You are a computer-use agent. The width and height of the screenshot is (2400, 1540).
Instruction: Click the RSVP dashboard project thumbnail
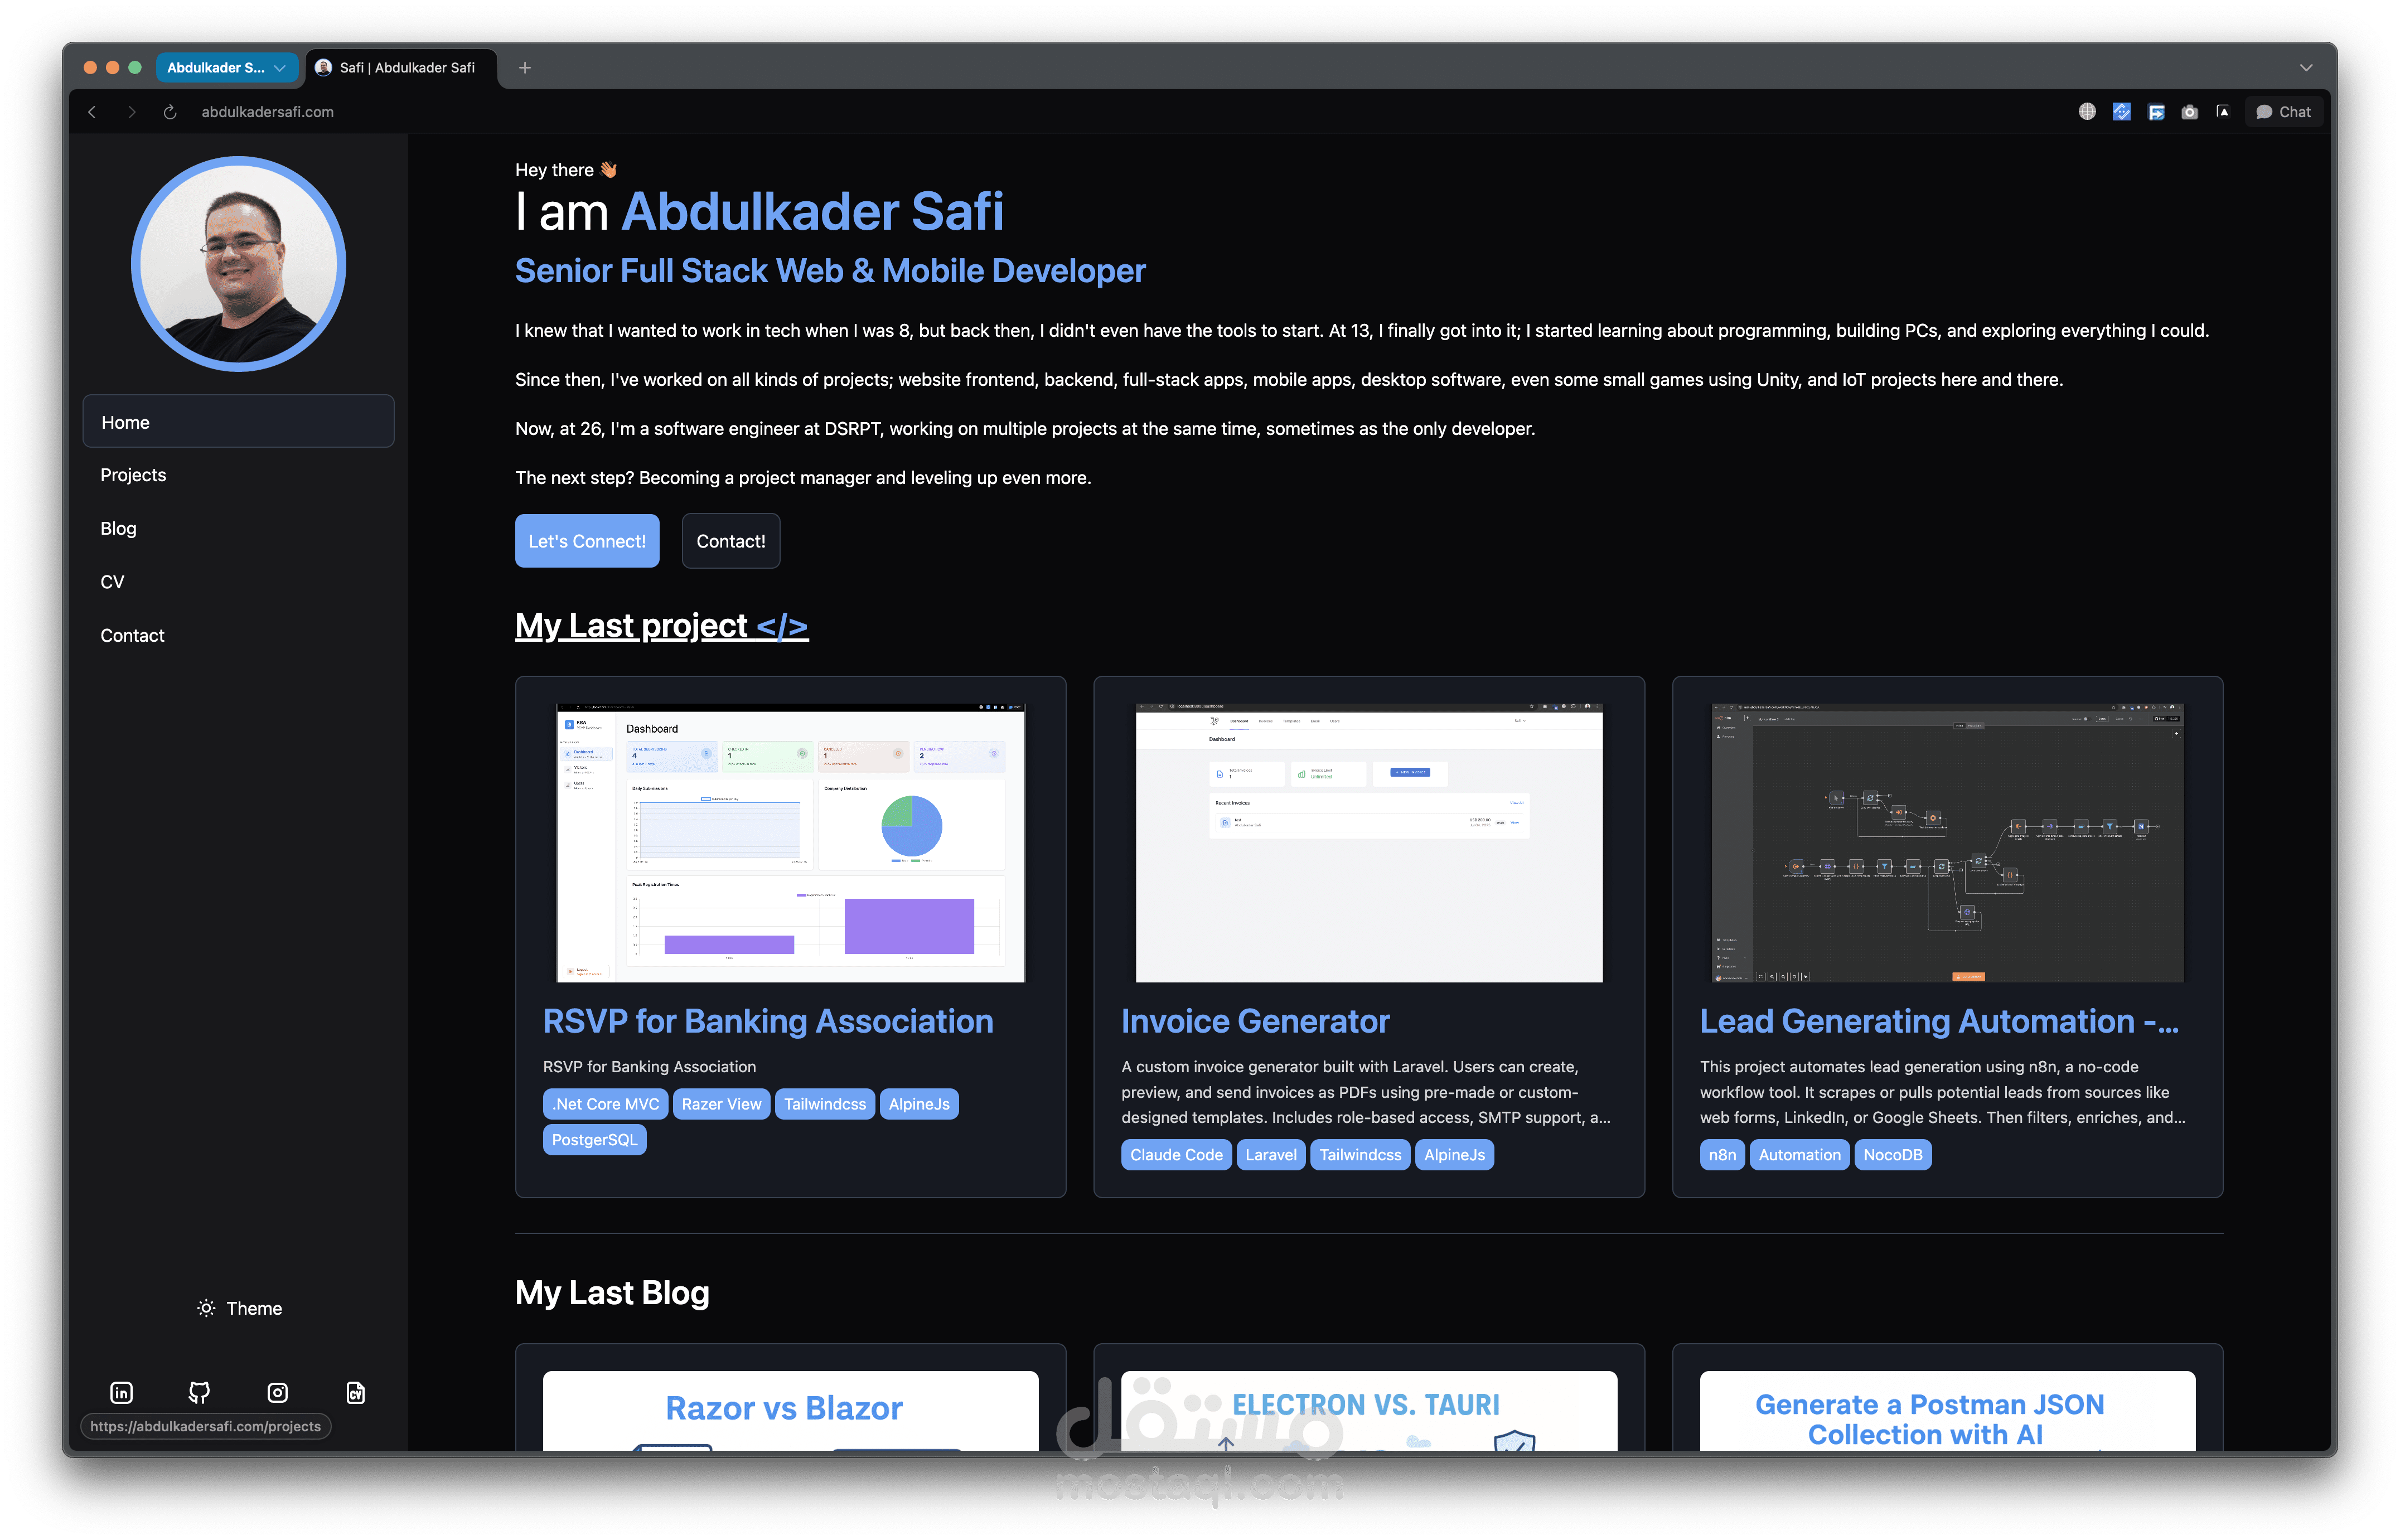[790, 843]
